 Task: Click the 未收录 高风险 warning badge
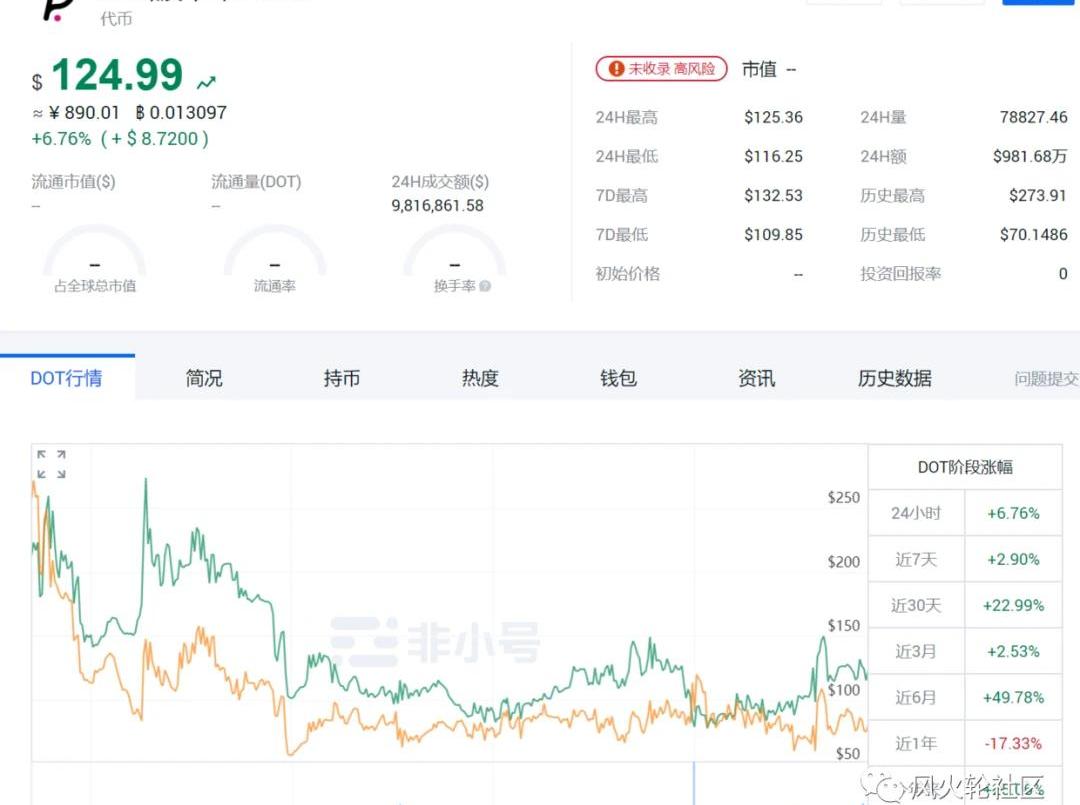(x=661, y=69)
